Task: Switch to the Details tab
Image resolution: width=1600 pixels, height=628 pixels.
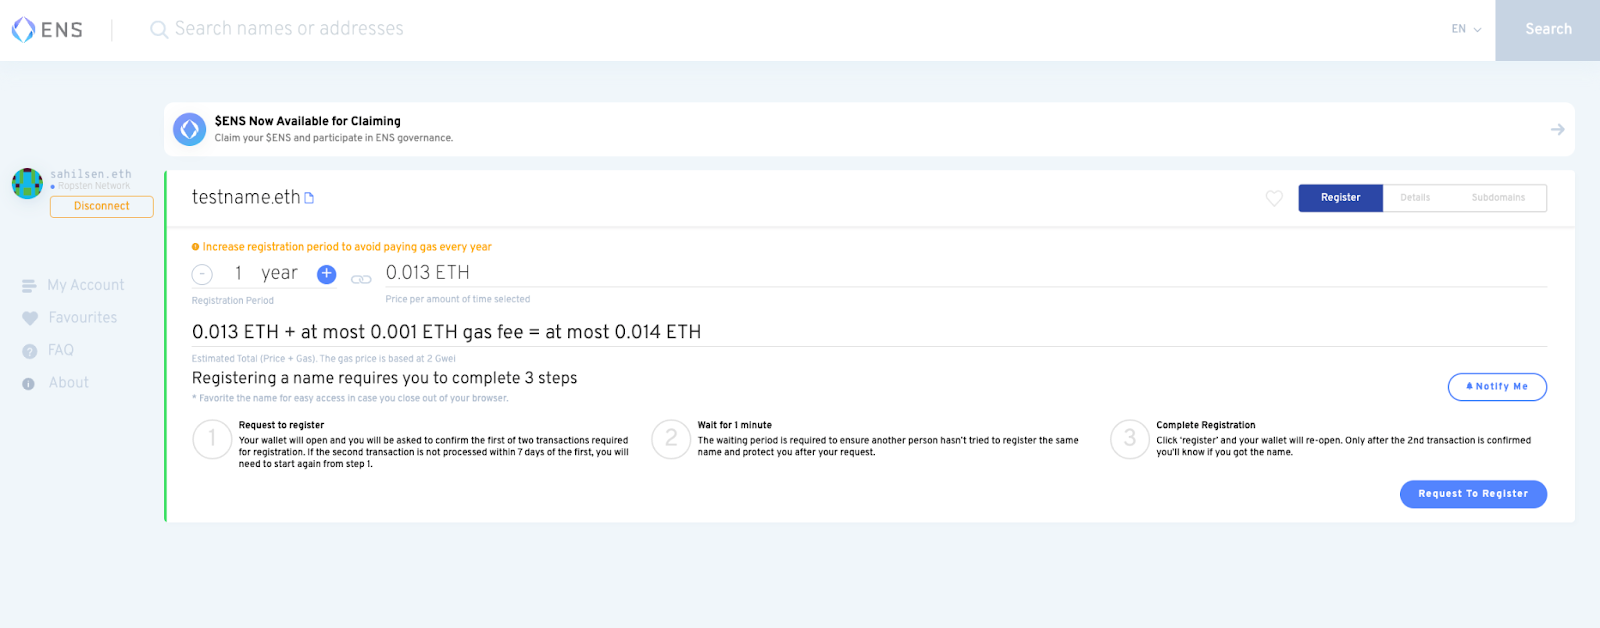Action: pos(1415,198)
